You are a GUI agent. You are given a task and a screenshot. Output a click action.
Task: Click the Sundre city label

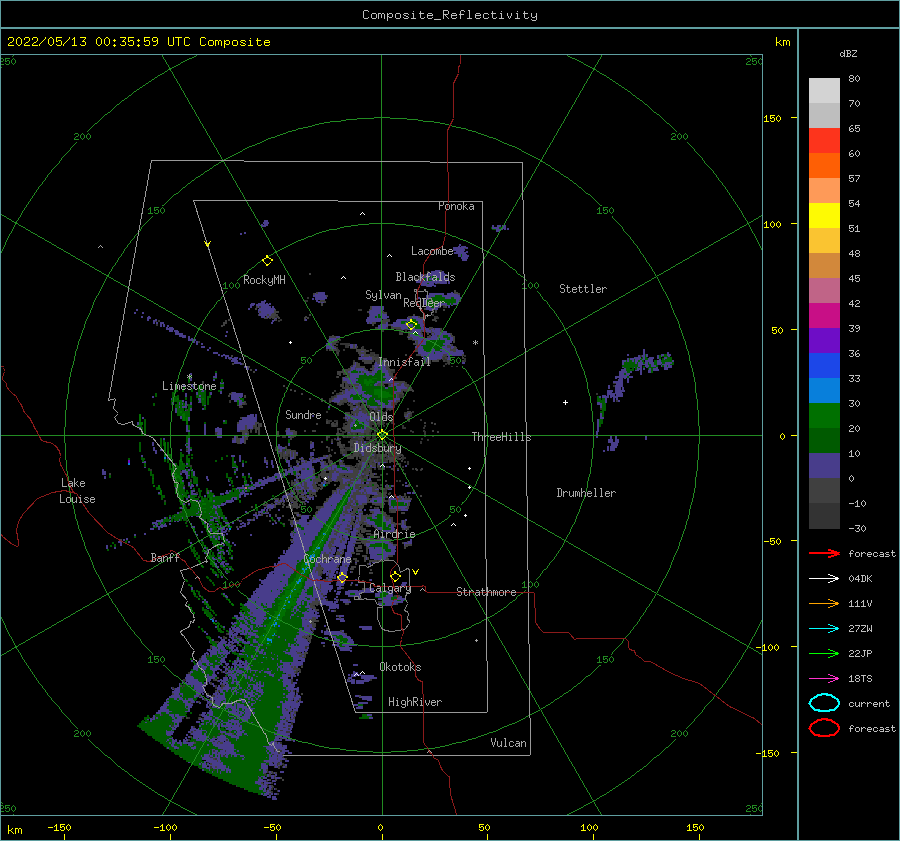303,414
